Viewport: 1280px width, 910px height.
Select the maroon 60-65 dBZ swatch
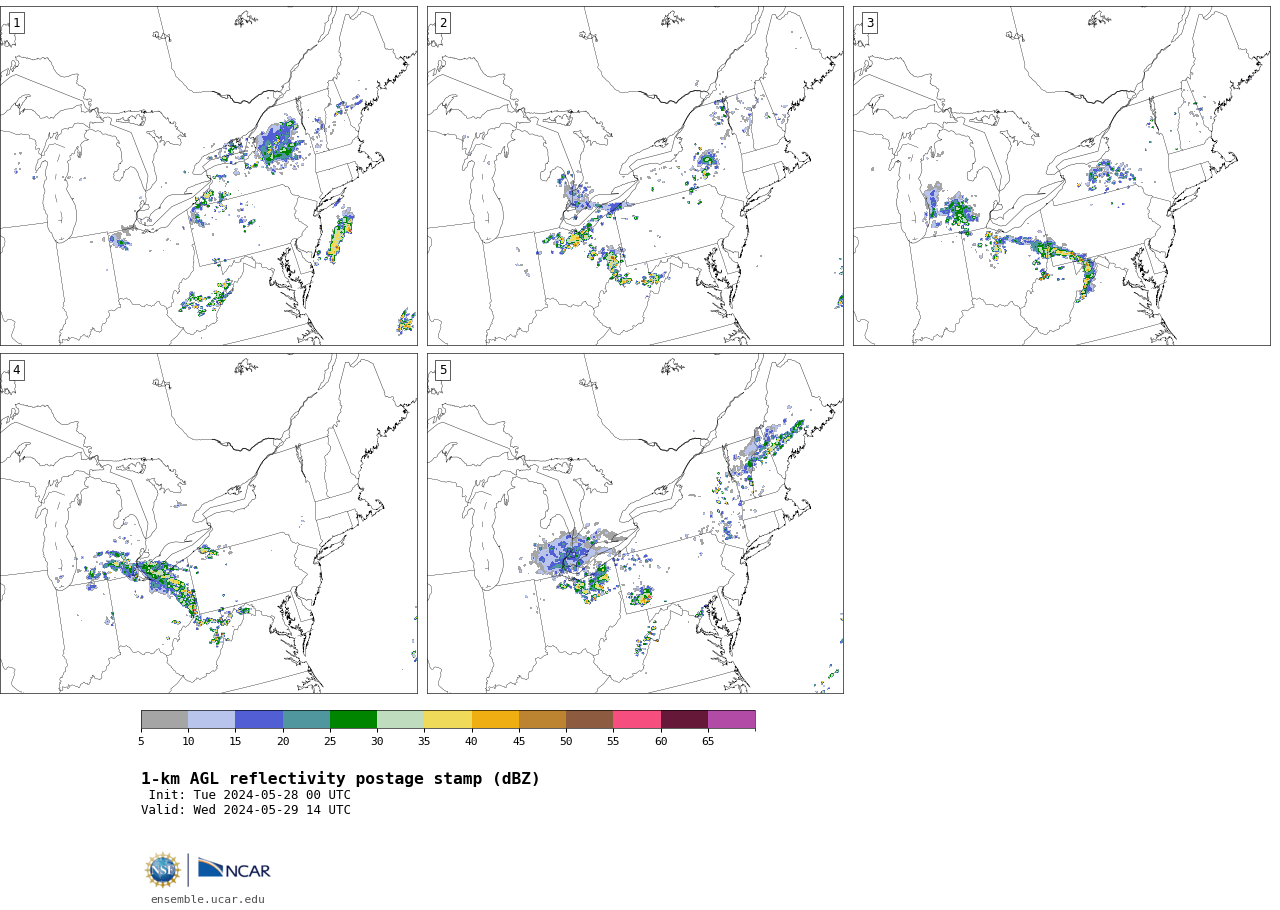(x=684, y=720)
